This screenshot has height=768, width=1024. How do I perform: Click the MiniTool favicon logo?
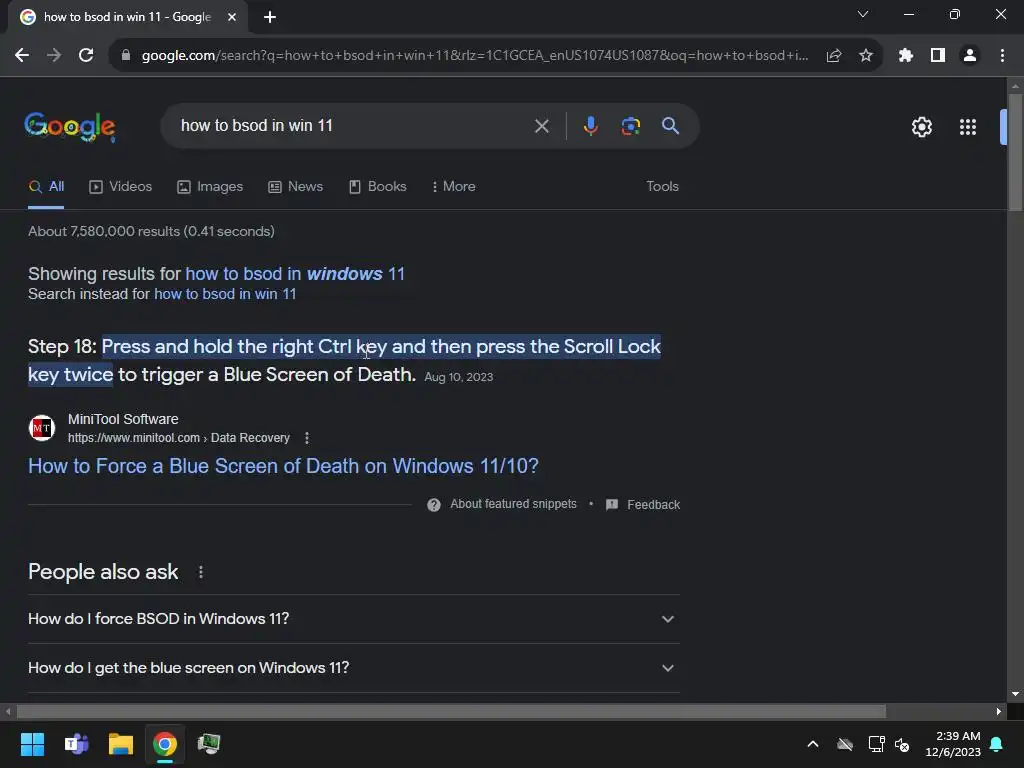point(42,428)
